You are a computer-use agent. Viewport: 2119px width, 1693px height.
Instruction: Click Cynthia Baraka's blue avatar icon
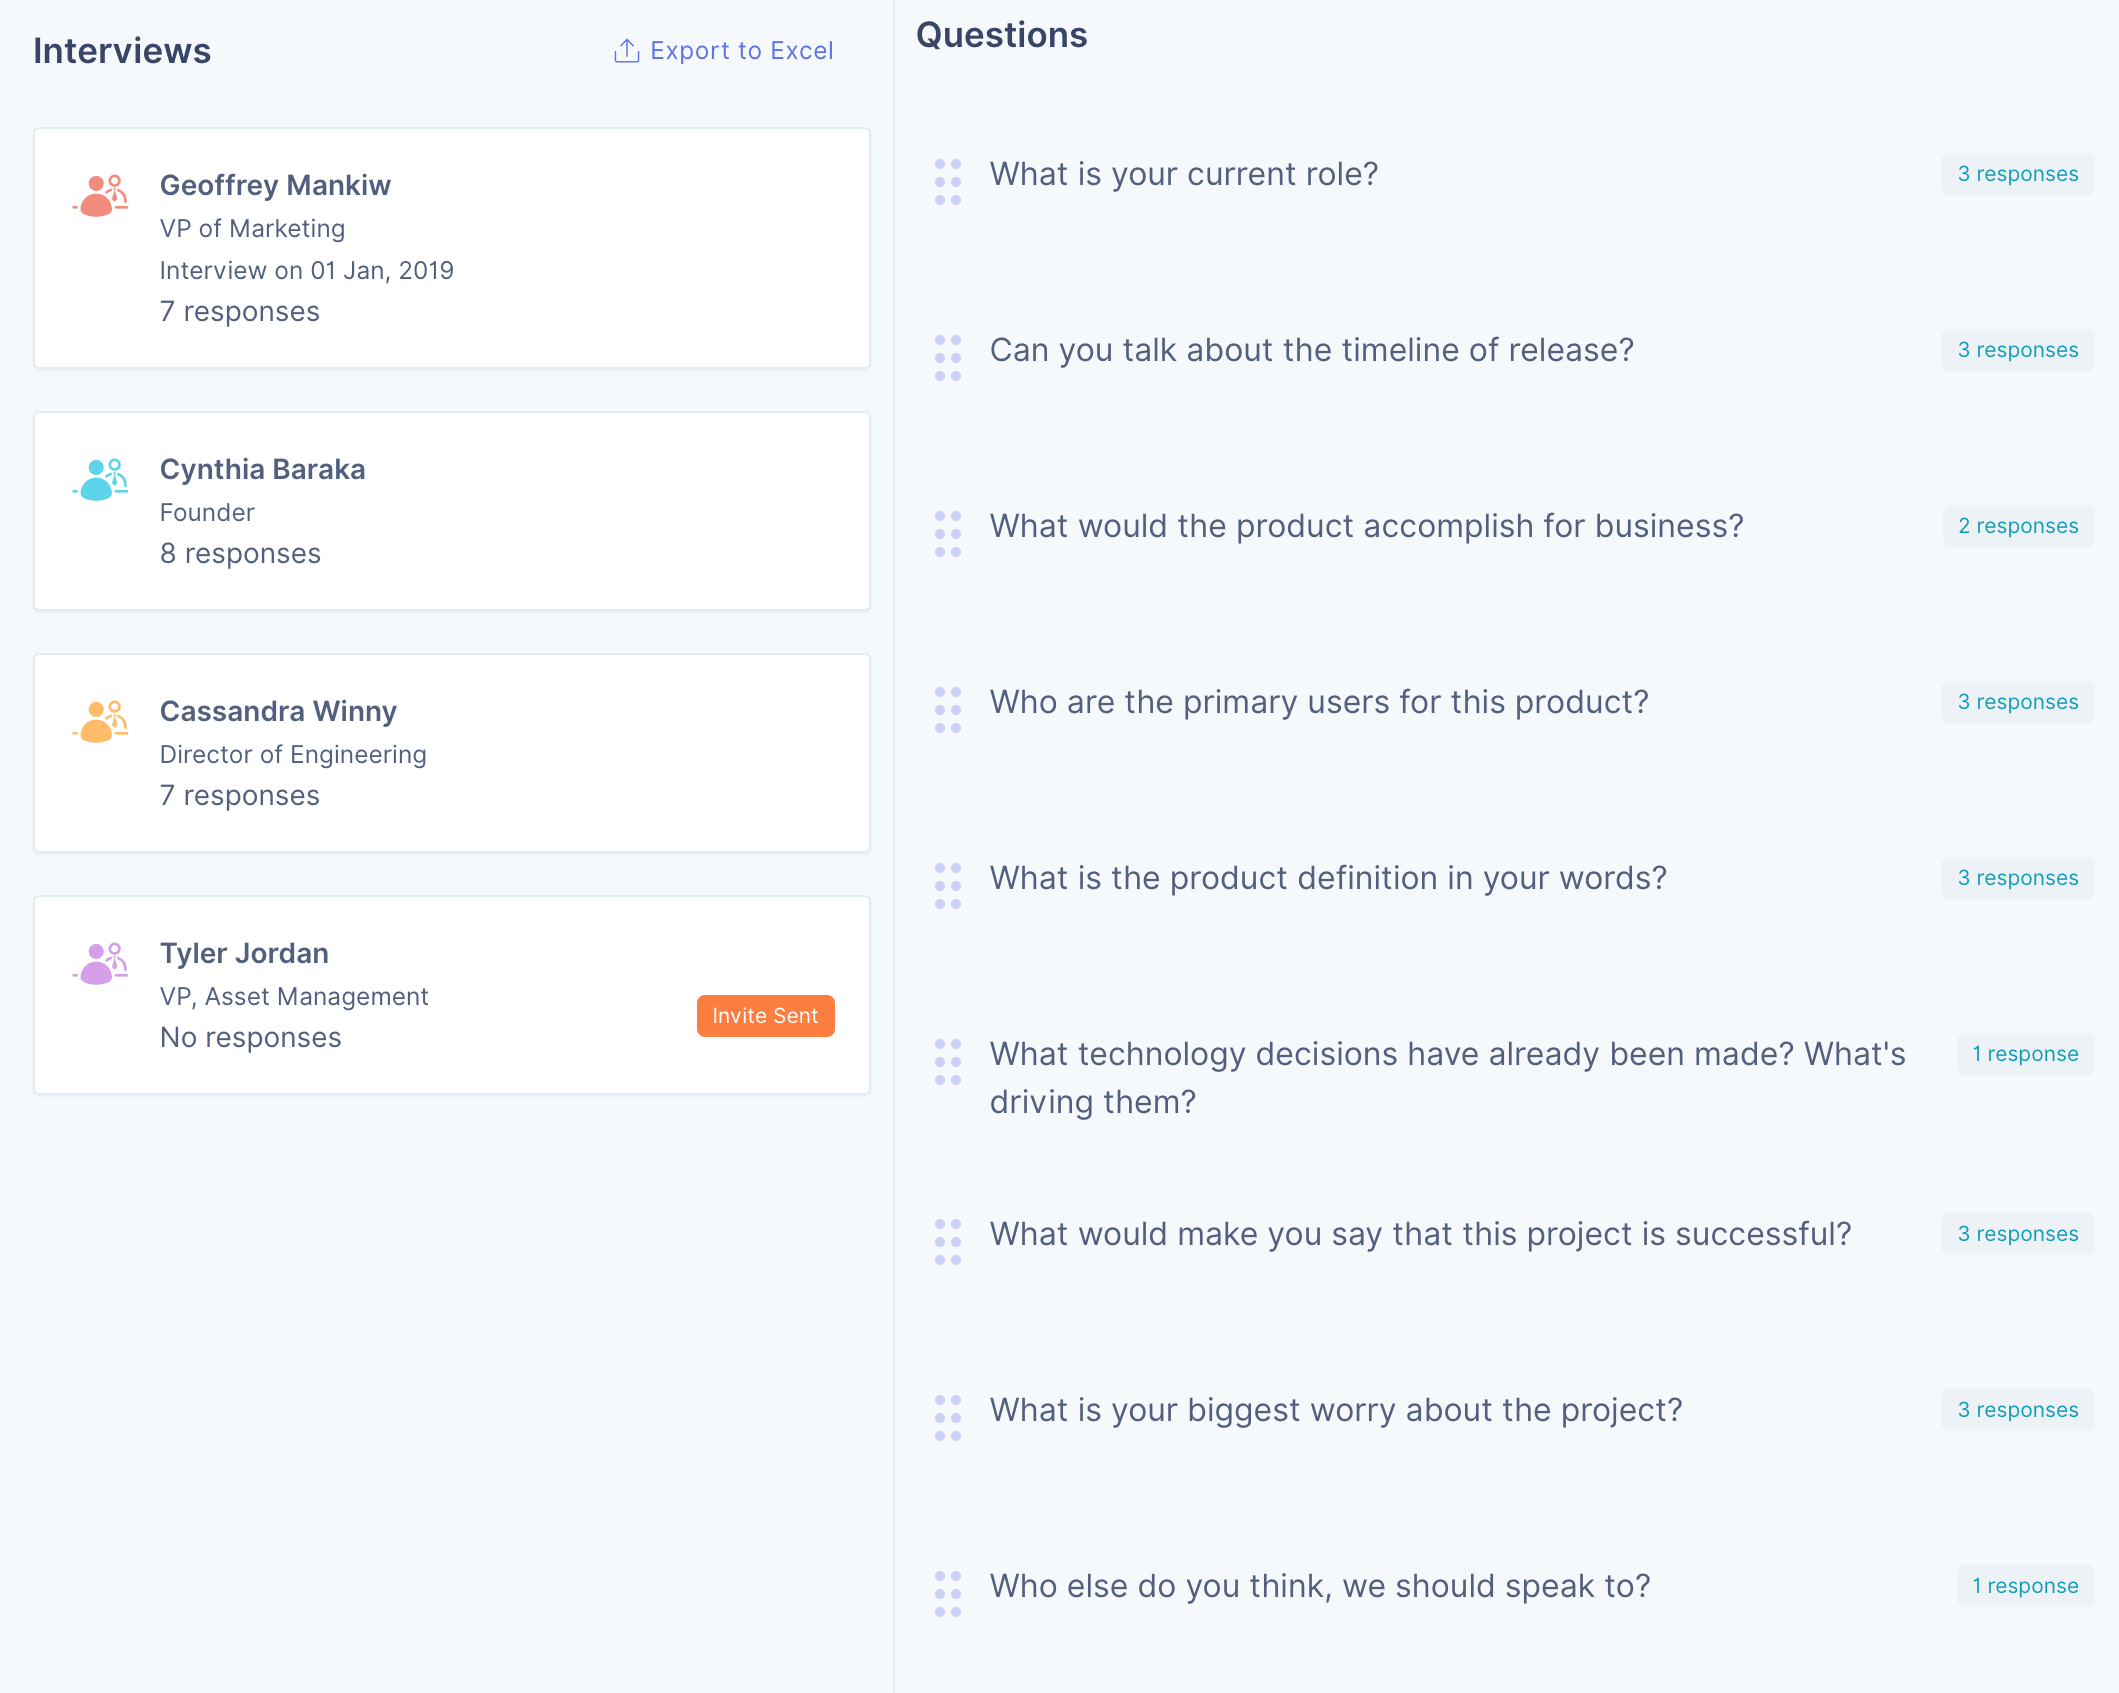tap(100, 480)
